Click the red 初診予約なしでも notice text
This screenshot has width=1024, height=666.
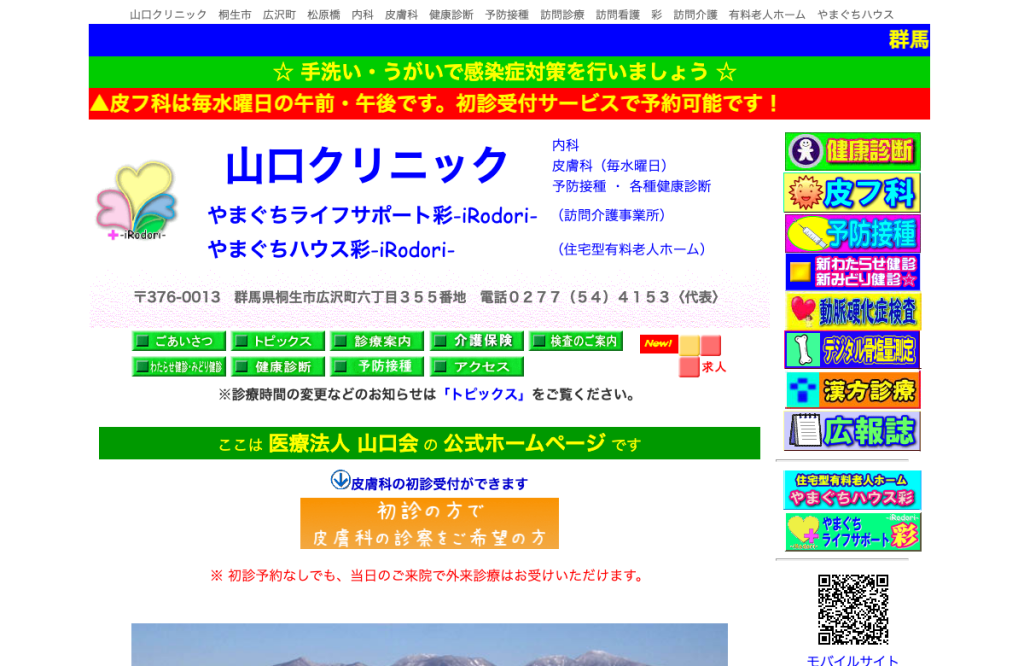click(x=426, y=575)
